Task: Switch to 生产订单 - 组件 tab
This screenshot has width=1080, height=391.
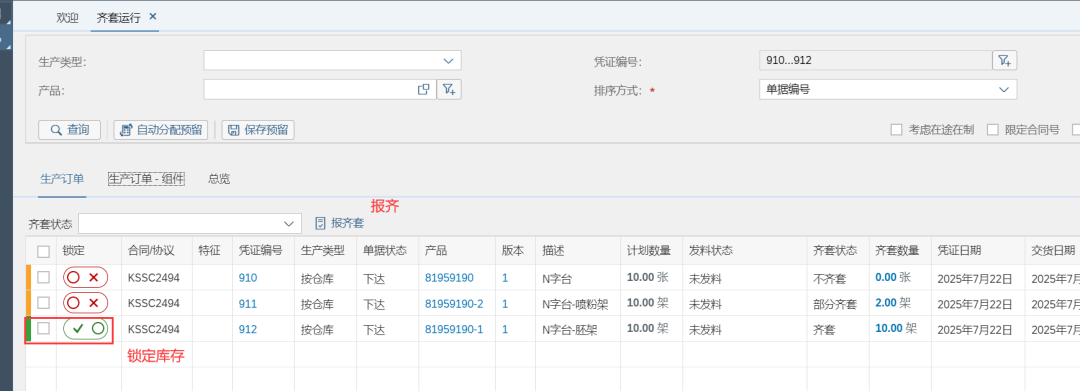Action: 146,179
